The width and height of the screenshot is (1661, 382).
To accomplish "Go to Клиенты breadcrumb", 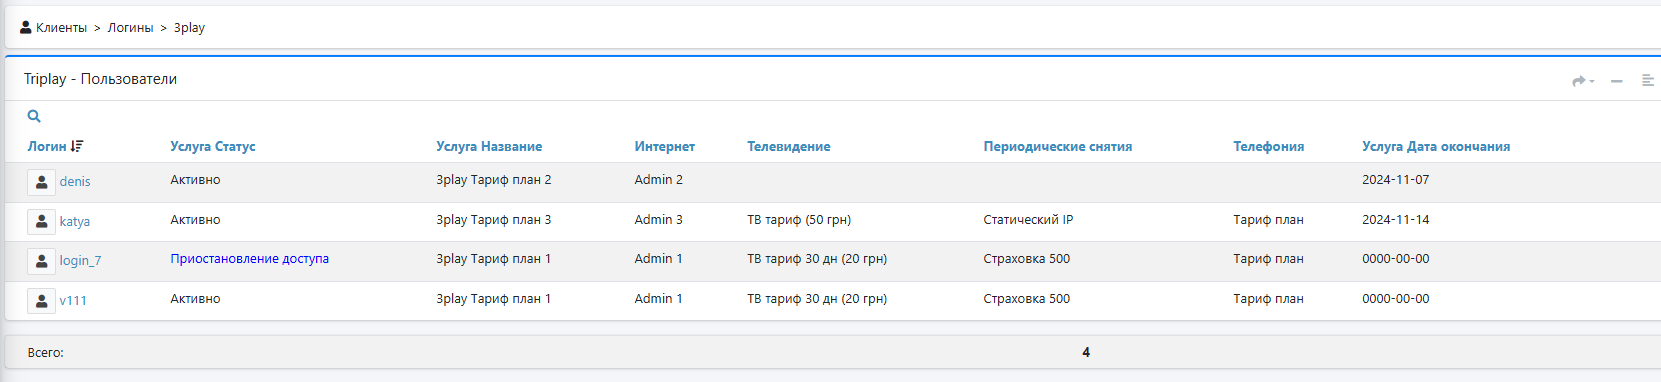I will (61, 28).
